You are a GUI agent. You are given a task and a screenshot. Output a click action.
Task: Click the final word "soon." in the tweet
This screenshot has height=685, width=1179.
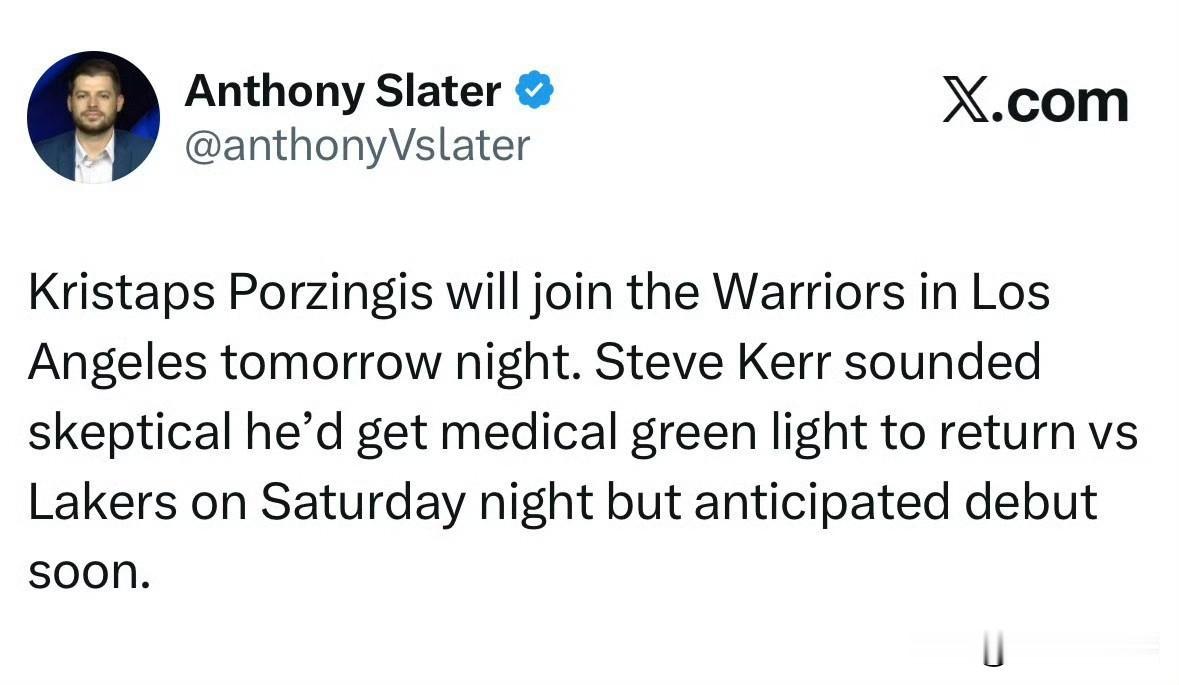88,572
